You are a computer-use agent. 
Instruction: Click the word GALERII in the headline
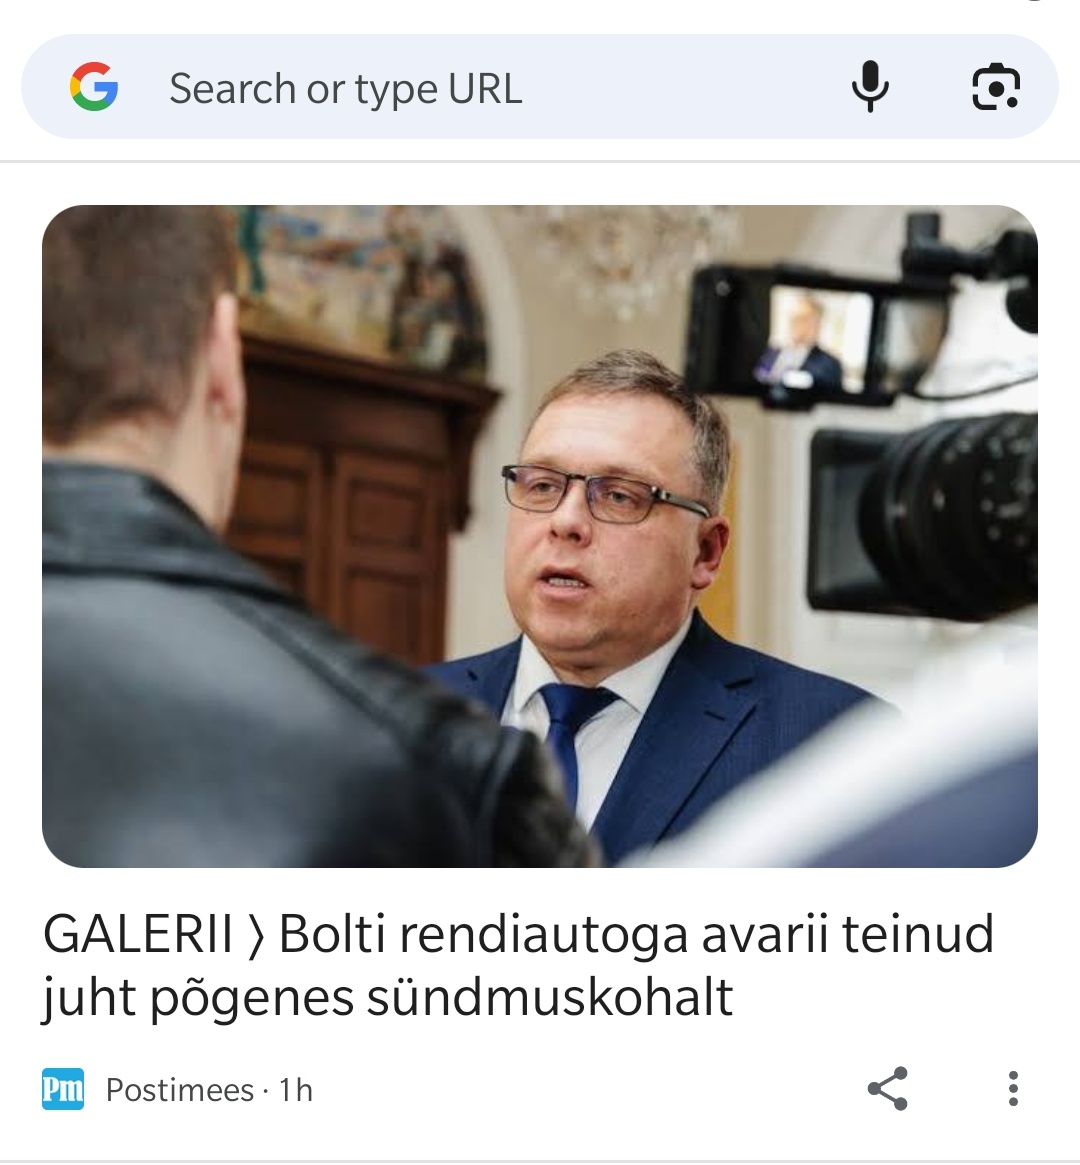click(138, 934)
